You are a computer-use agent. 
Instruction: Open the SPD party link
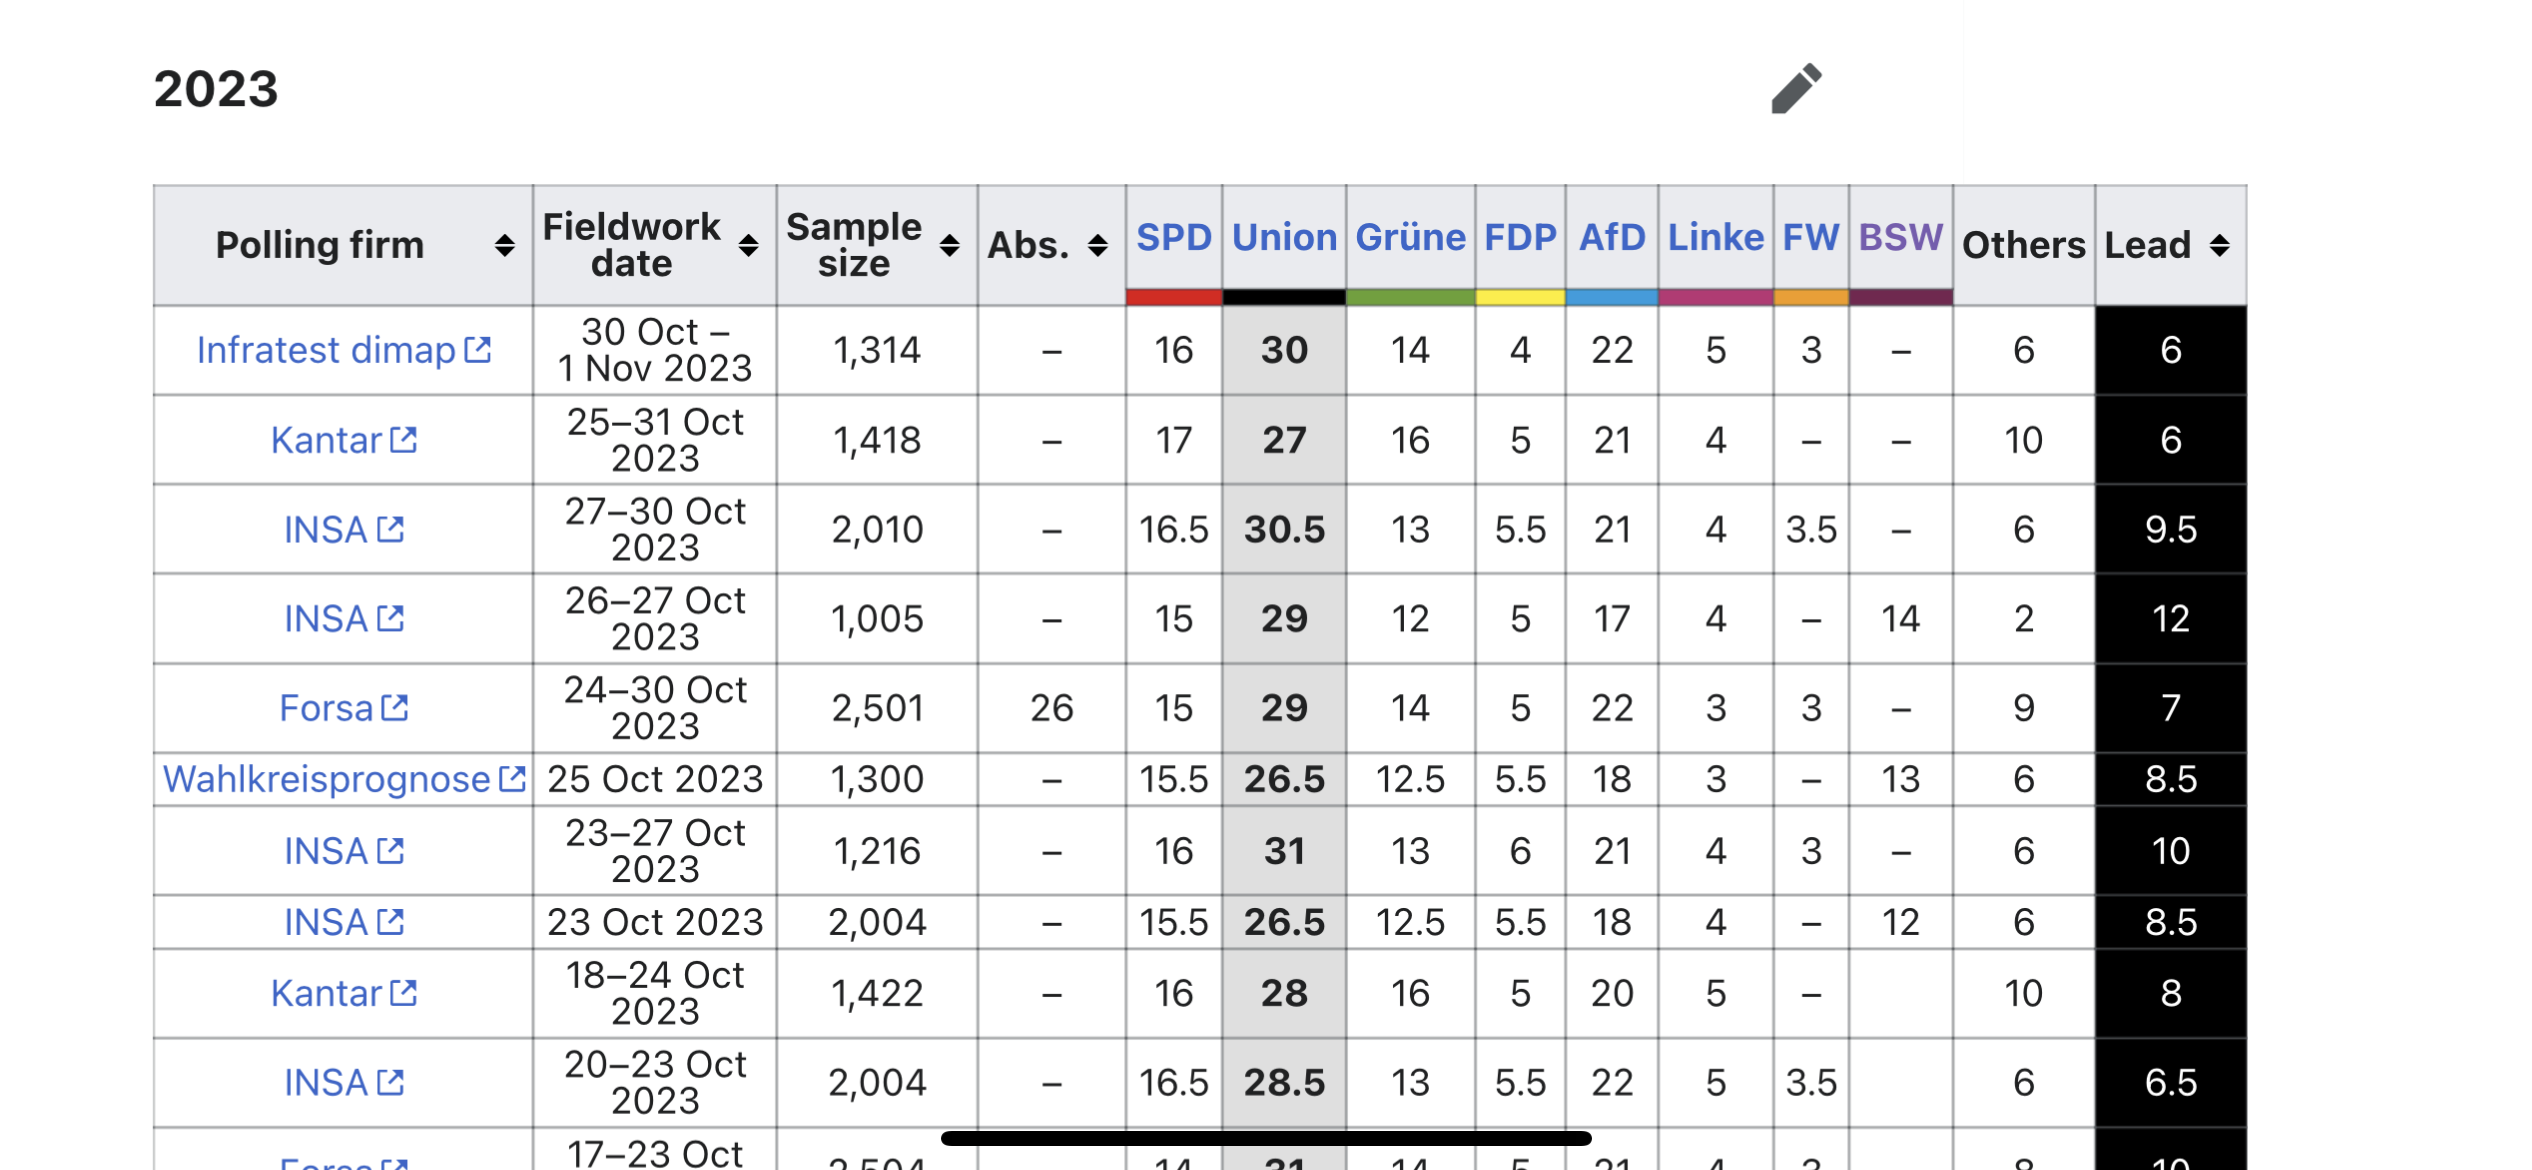click(1173, 237)
